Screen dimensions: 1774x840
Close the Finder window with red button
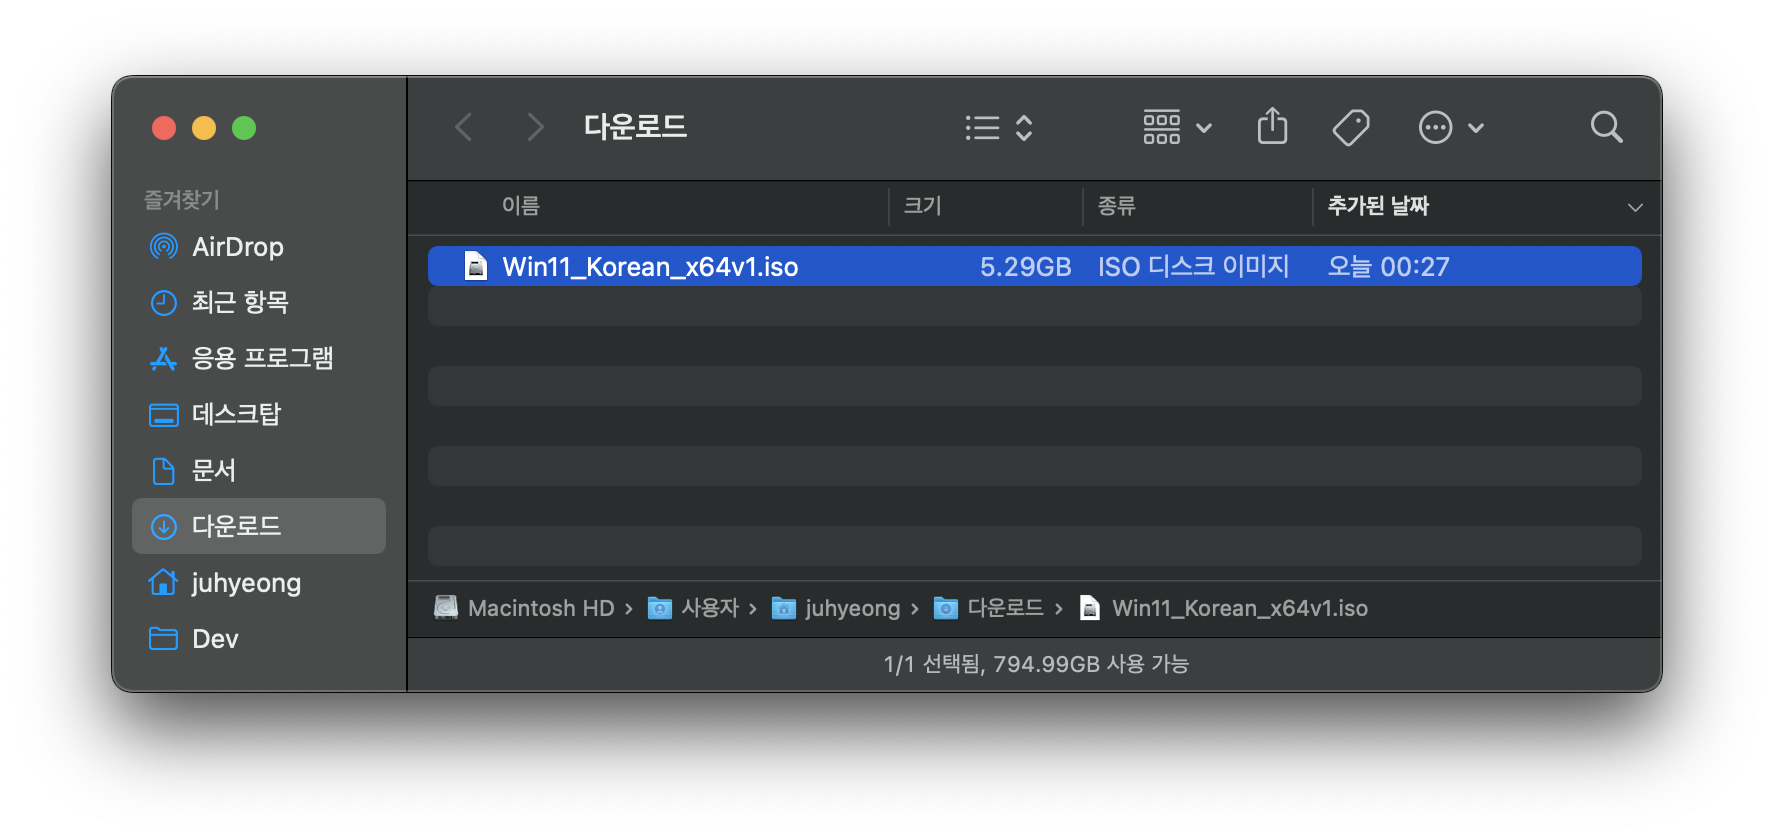tap(164, 128)
